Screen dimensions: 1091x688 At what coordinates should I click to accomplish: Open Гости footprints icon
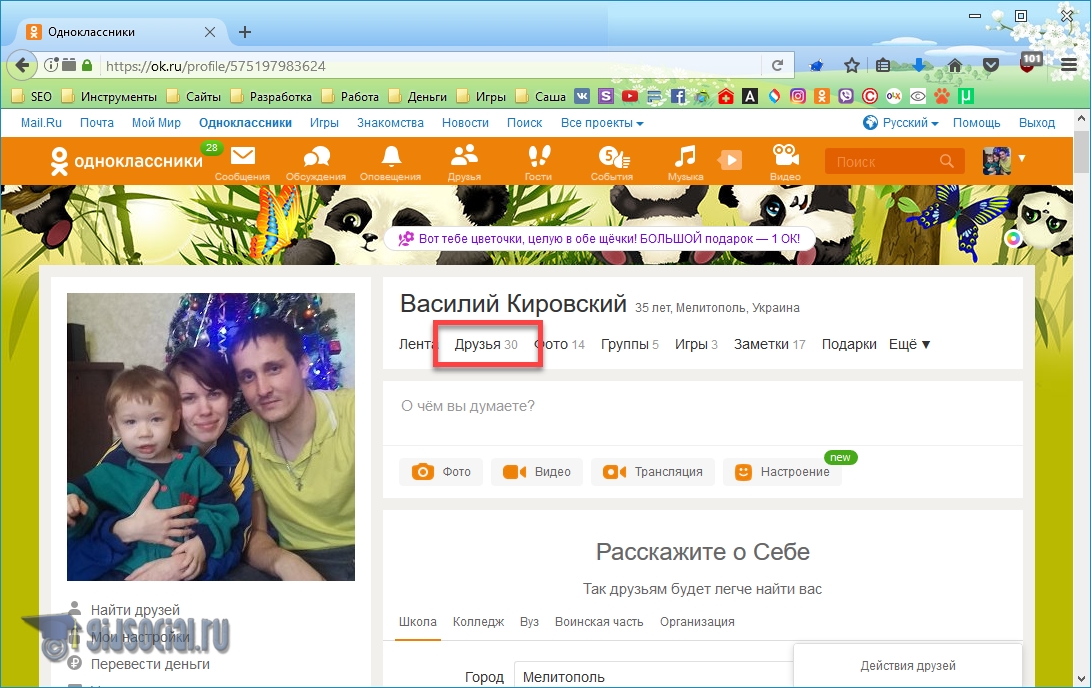pos(538,158)
